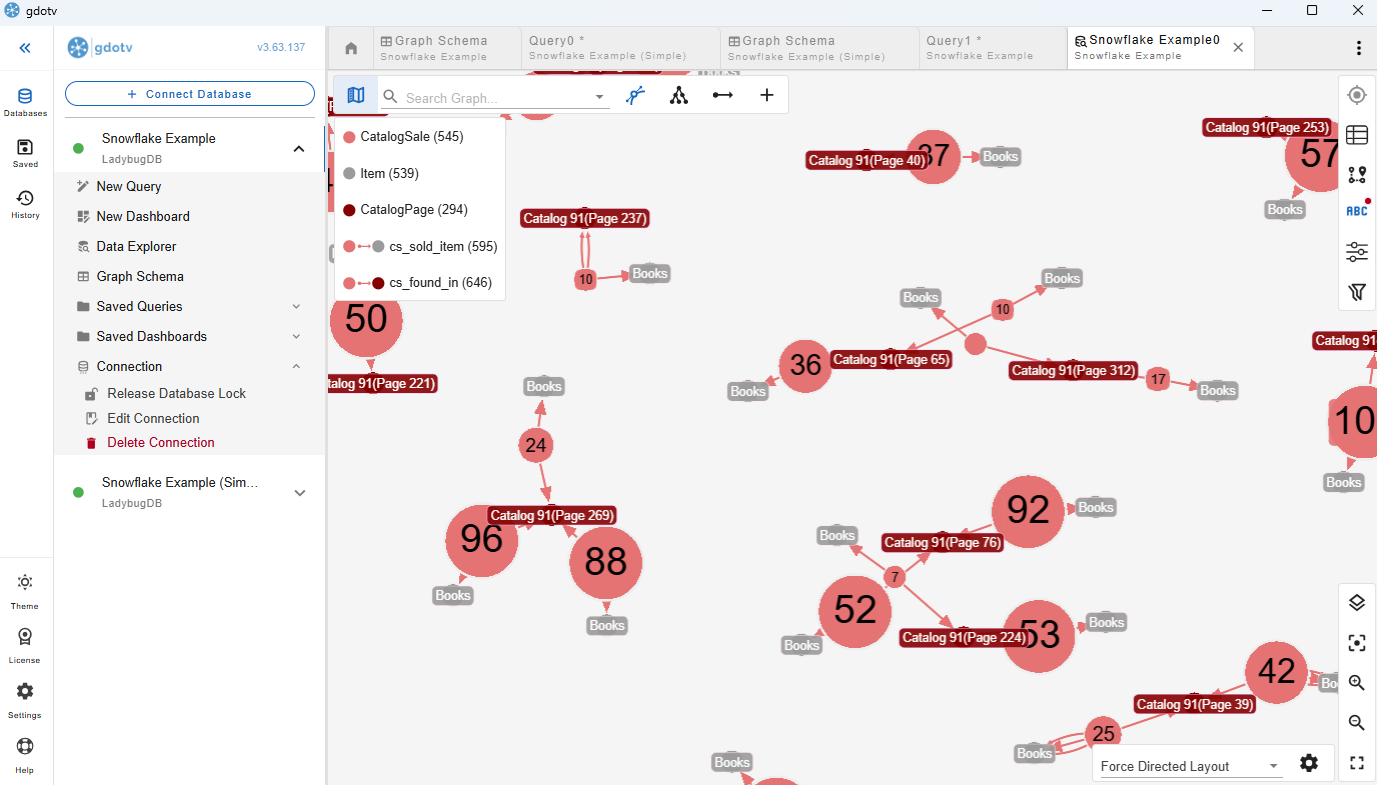The width and height of the screenshot is (1377, 785).
Task: Open the three-dot tab options menu
Action: coord(1358,48)
